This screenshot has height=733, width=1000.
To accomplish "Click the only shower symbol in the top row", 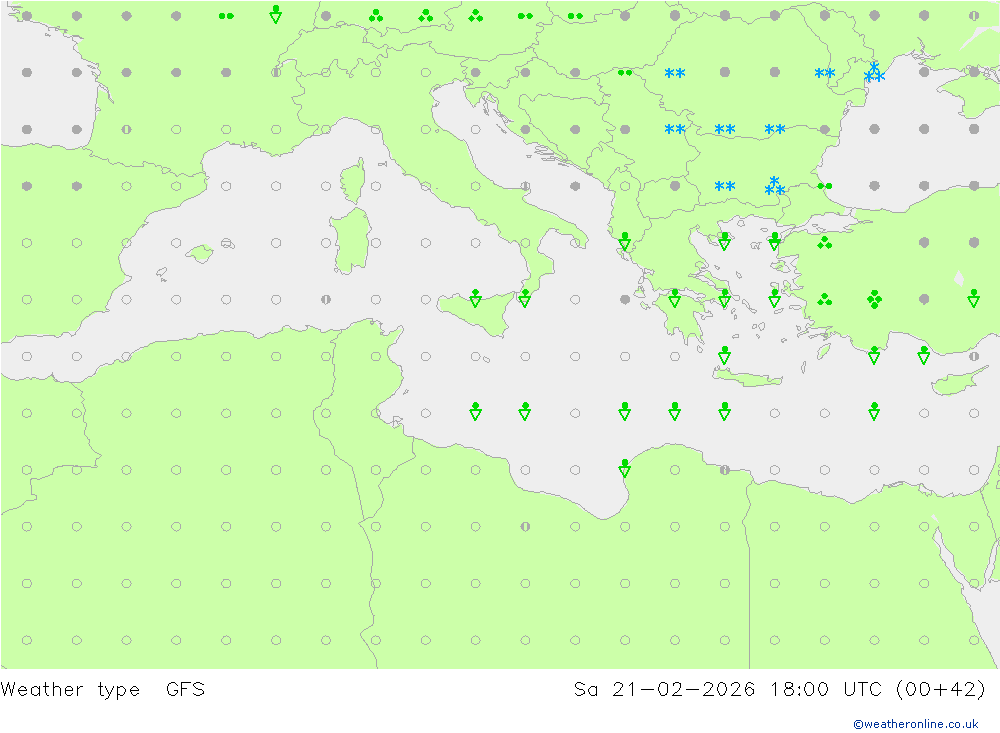I will (276, 14).
